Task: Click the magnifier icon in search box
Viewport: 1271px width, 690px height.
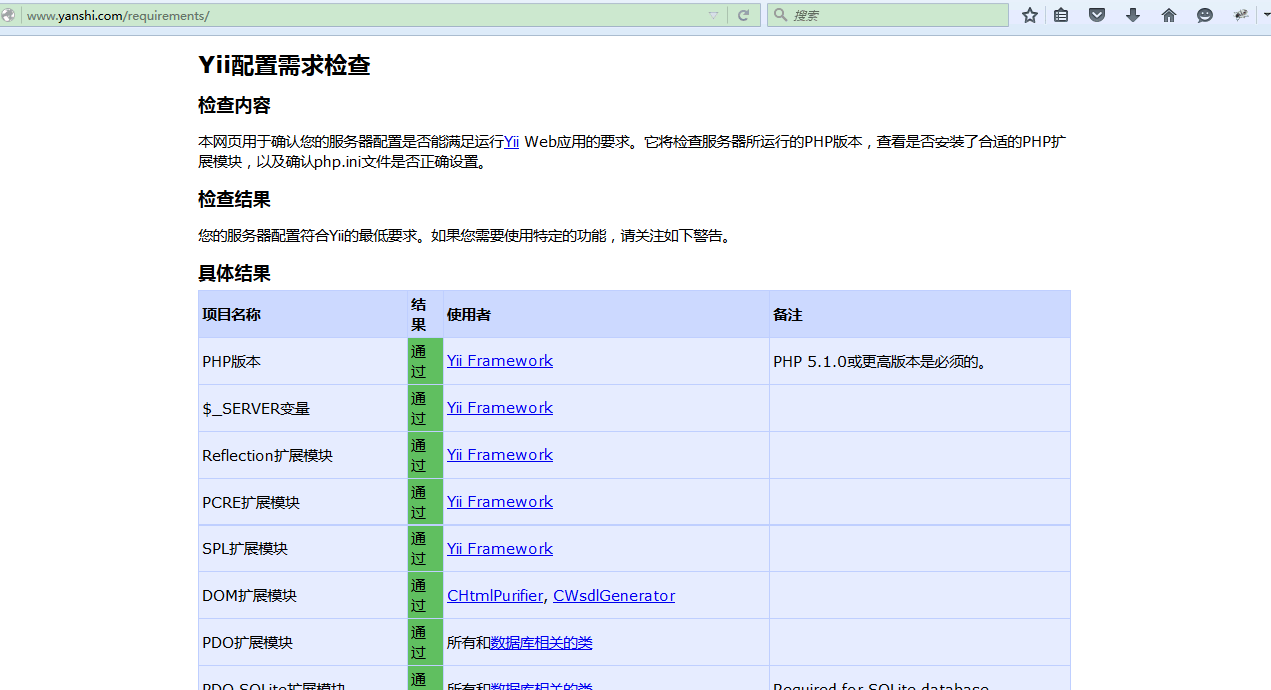Action: tap(780, 15)
